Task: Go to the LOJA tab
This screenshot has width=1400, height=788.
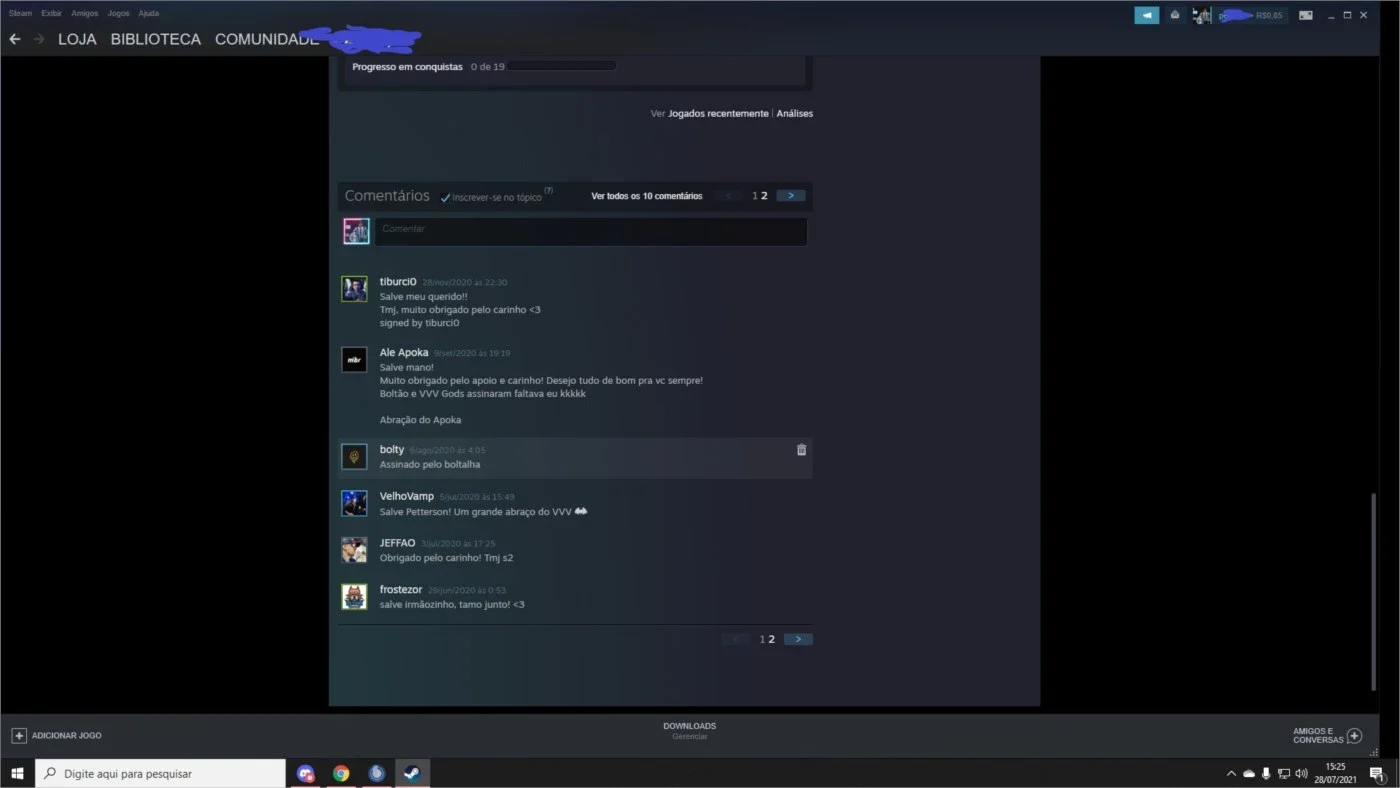Action: pyautogui.click(x=77, y=40)
